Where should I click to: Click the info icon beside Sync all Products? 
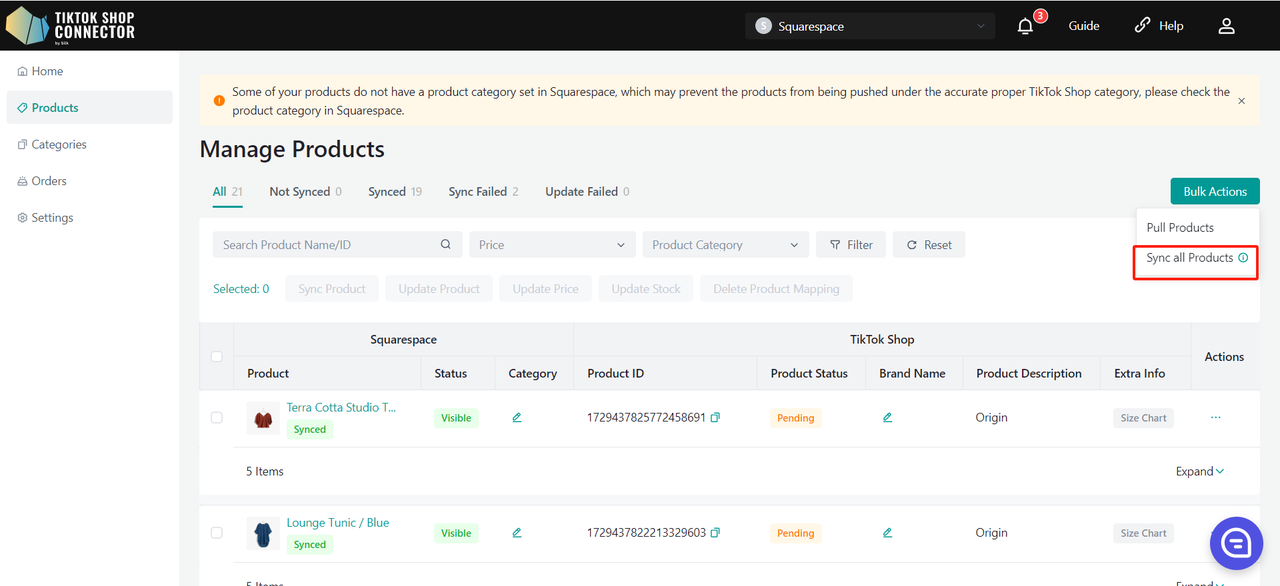click(1243, 258)
